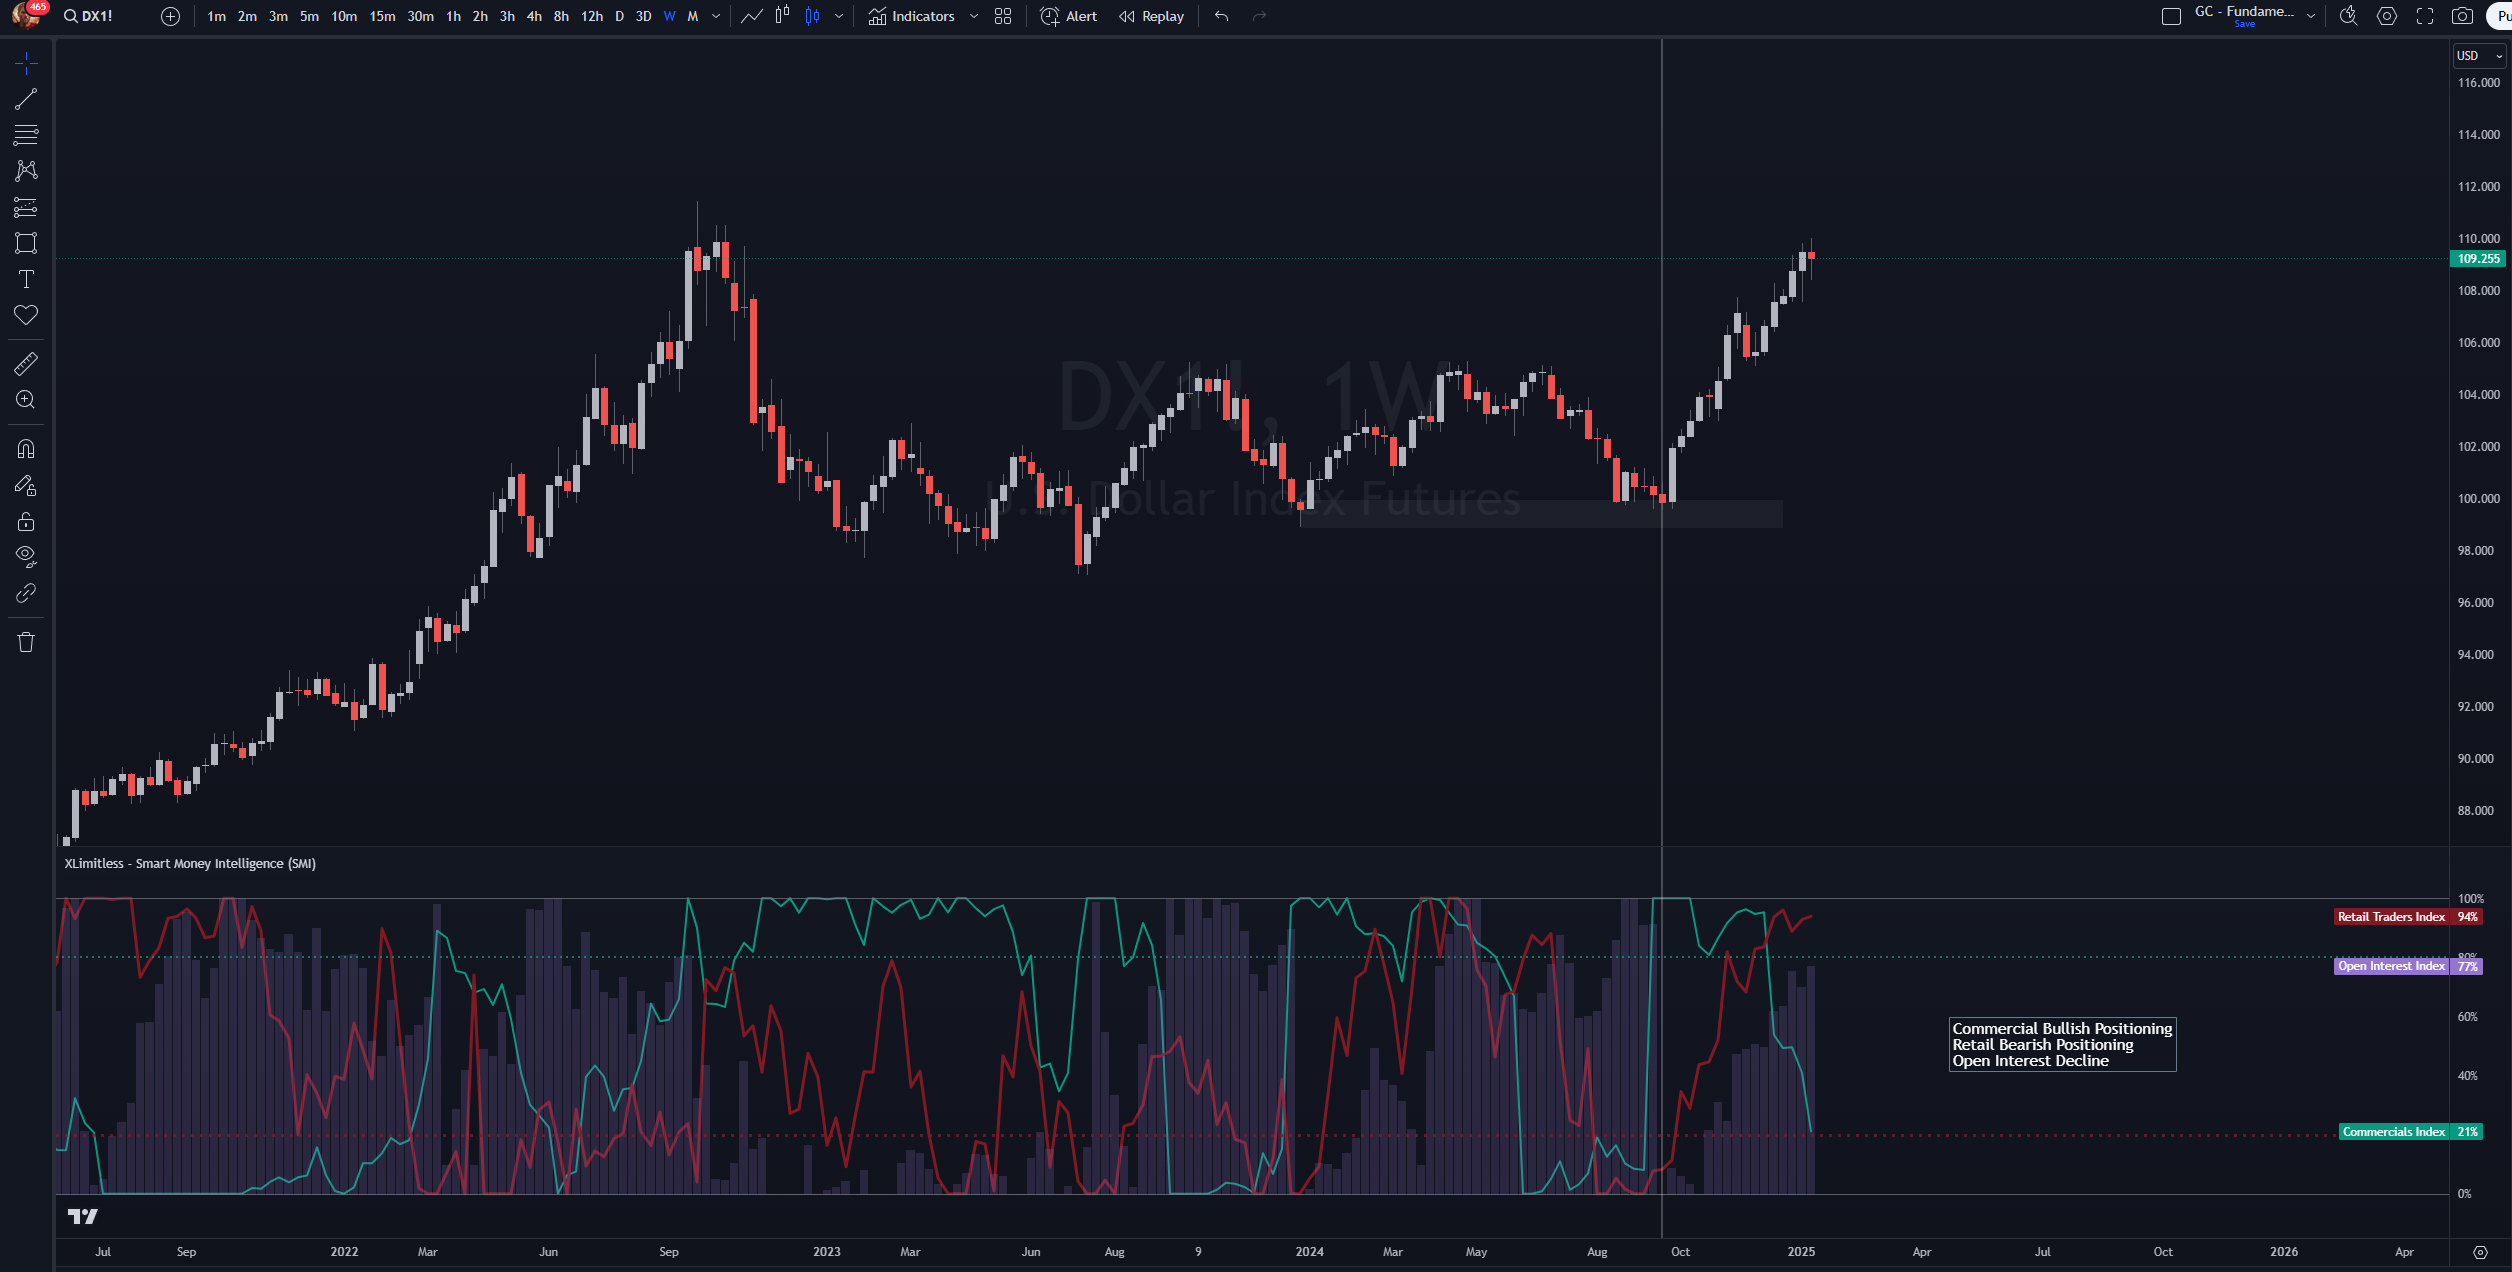The image size is (2512, 1272).
Task: Click the Alert button
Action: 1069,16
